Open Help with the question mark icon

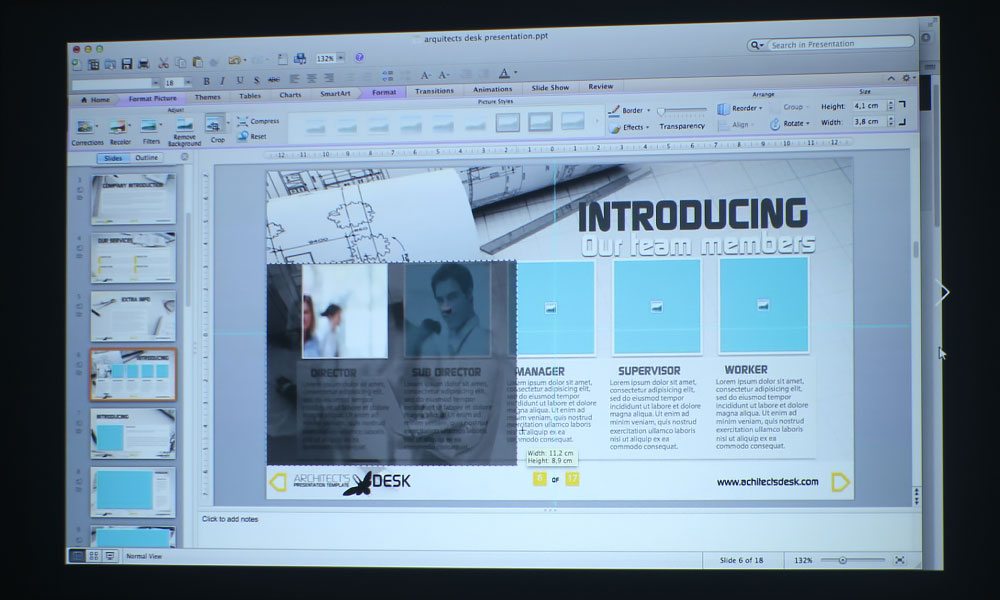[359, 59]
